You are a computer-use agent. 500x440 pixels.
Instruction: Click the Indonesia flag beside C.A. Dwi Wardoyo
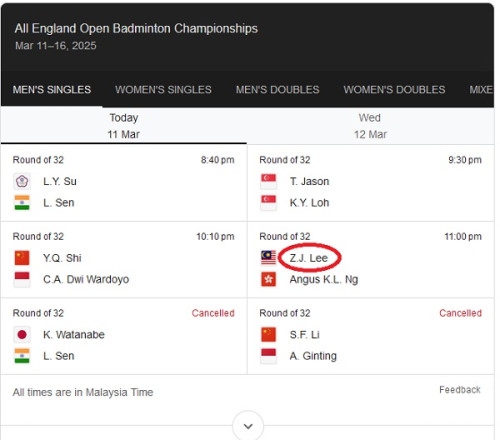[22, 279]
